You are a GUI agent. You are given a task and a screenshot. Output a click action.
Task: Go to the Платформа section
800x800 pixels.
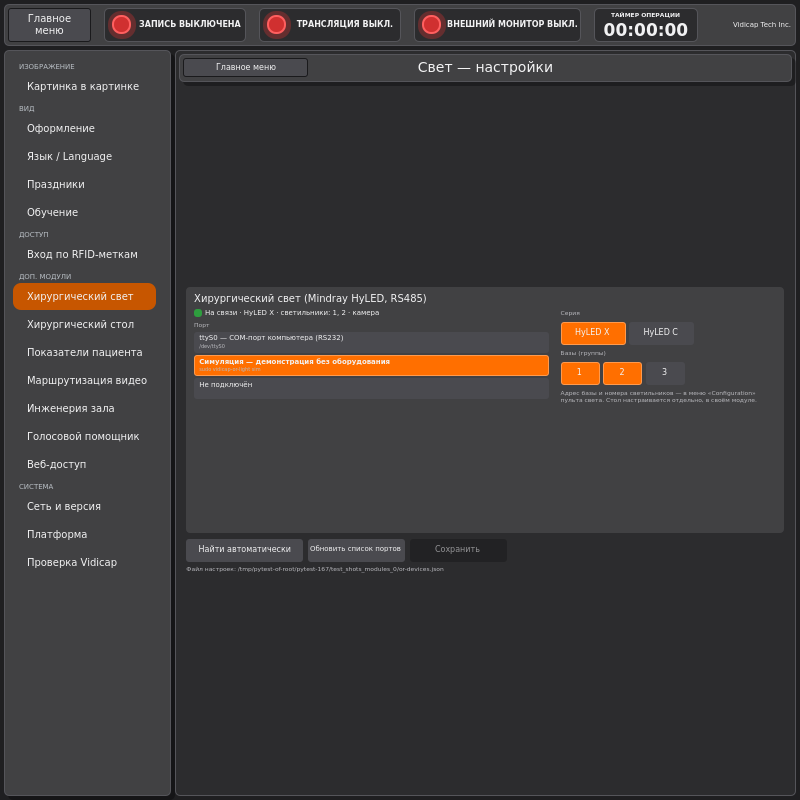tap(84, 535)
